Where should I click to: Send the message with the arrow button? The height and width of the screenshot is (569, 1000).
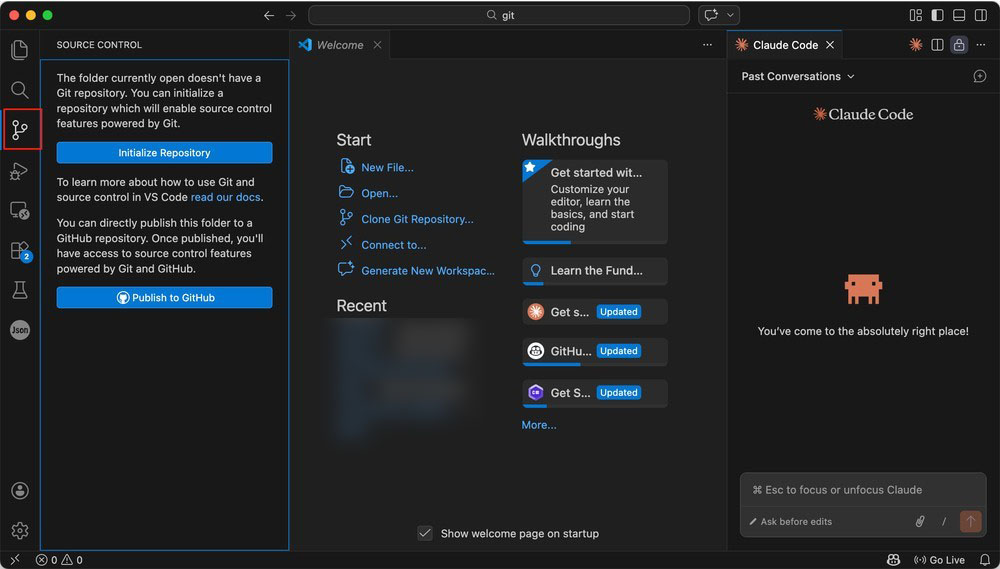971,521
